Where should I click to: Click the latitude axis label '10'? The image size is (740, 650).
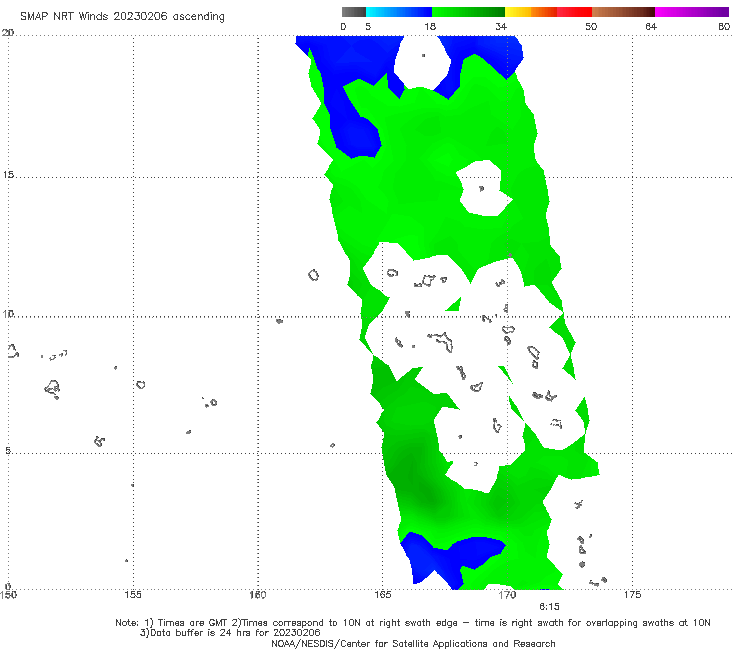(8, 313)
